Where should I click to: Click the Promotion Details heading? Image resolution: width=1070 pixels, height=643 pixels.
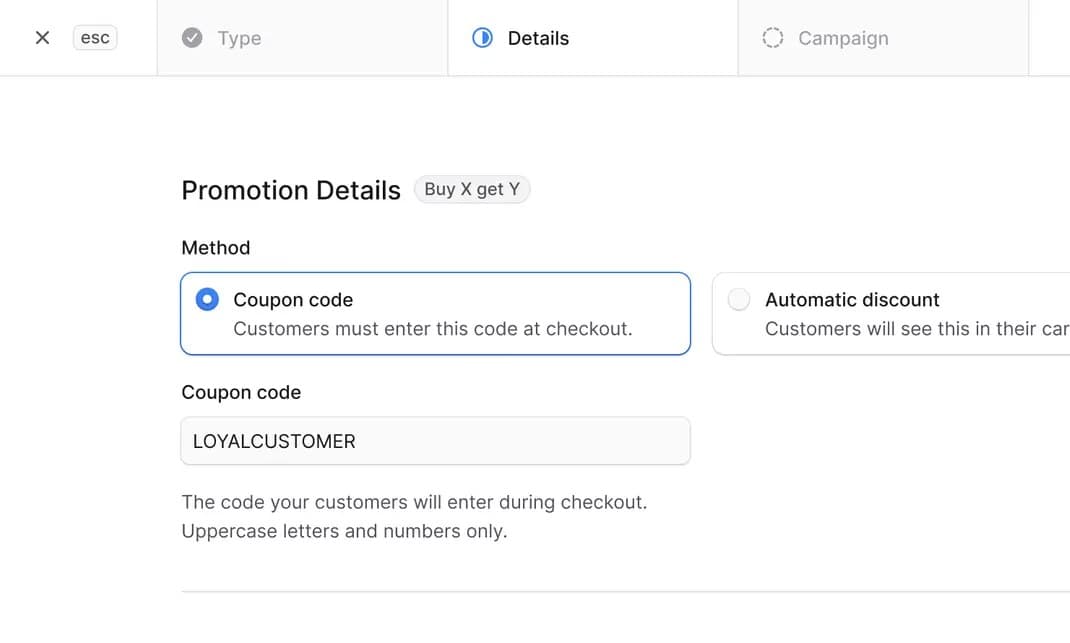(x=291, y=190)
